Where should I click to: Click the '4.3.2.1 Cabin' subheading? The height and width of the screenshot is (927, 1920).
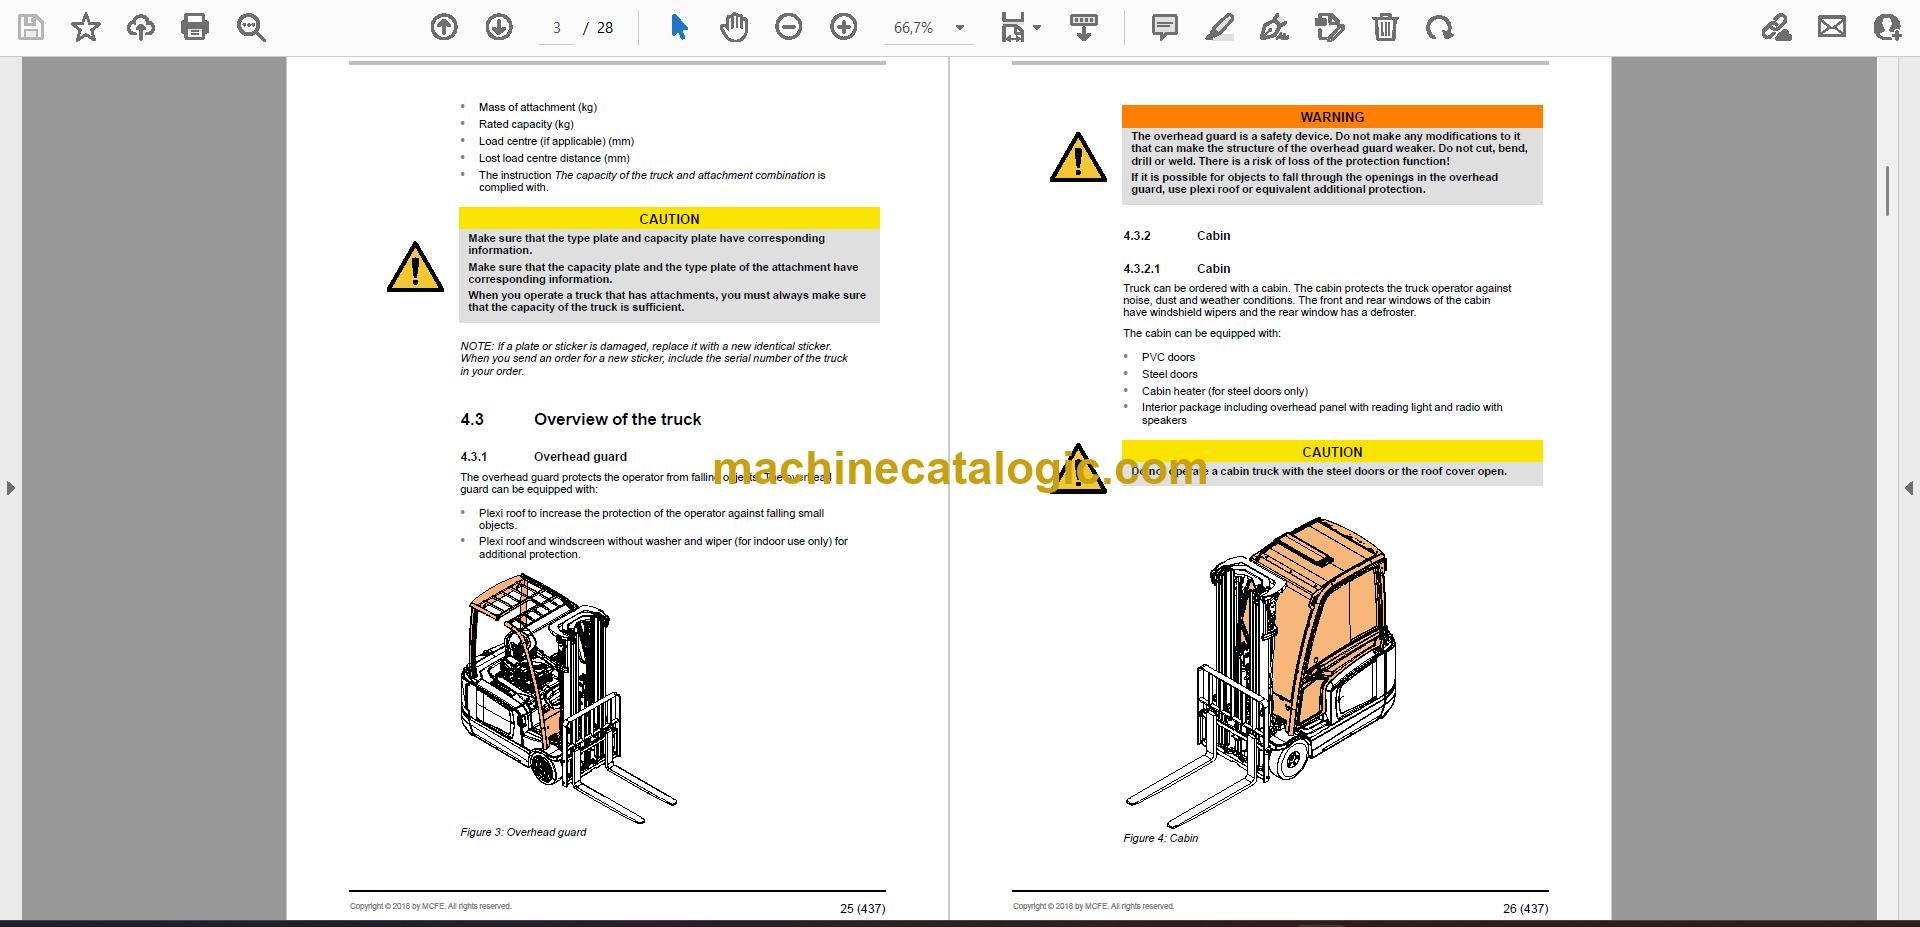click(x=1176, y=269)
